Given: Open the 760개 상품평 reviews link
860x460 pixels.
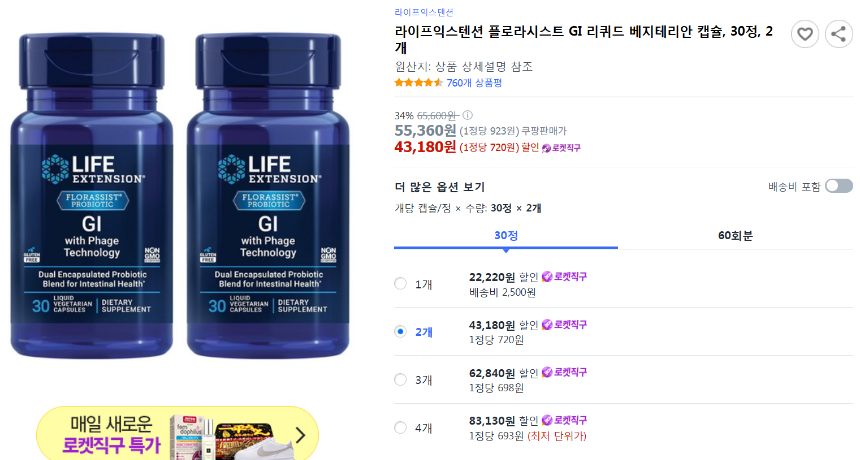Looking at the screenshot, I should click(474, 83).
